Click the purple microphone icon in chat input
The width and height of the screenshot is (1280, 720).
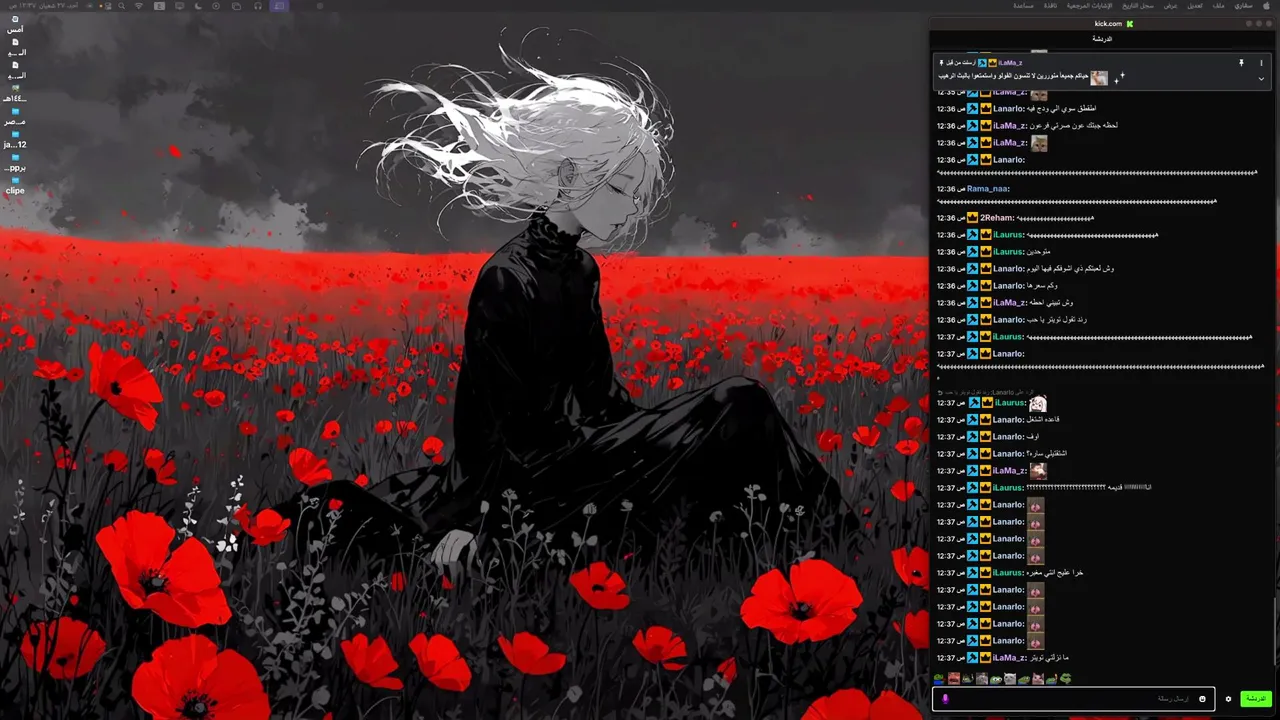945,699
